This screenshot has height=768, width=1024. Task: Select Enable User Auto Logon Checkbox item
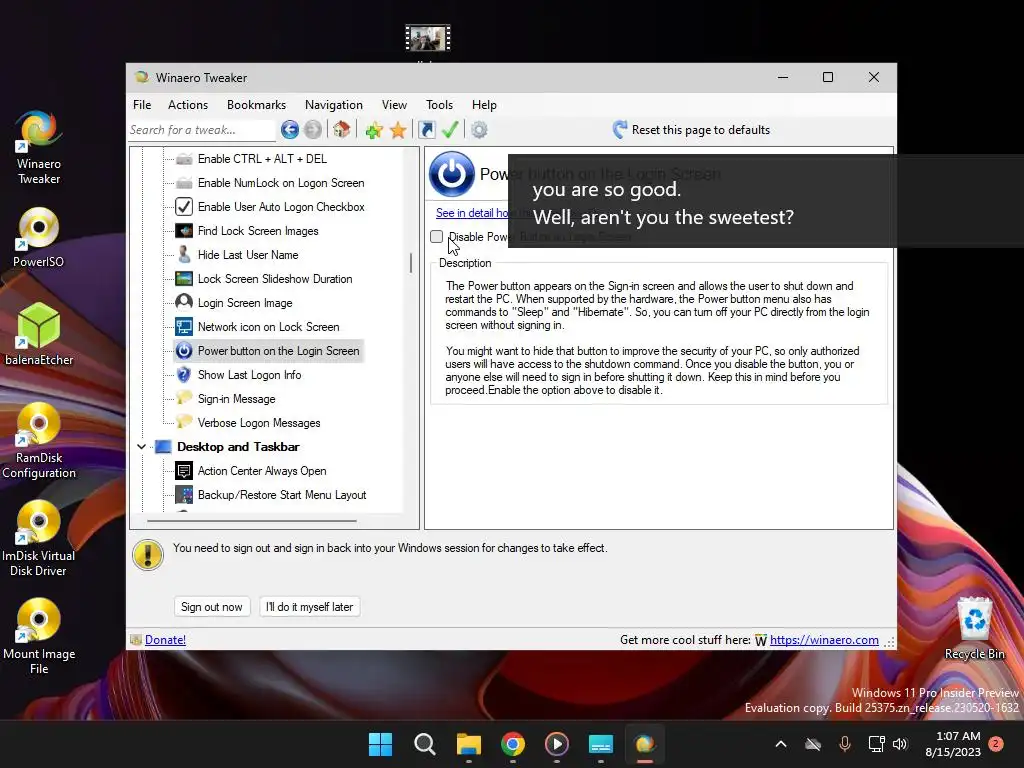pos(281,207)
